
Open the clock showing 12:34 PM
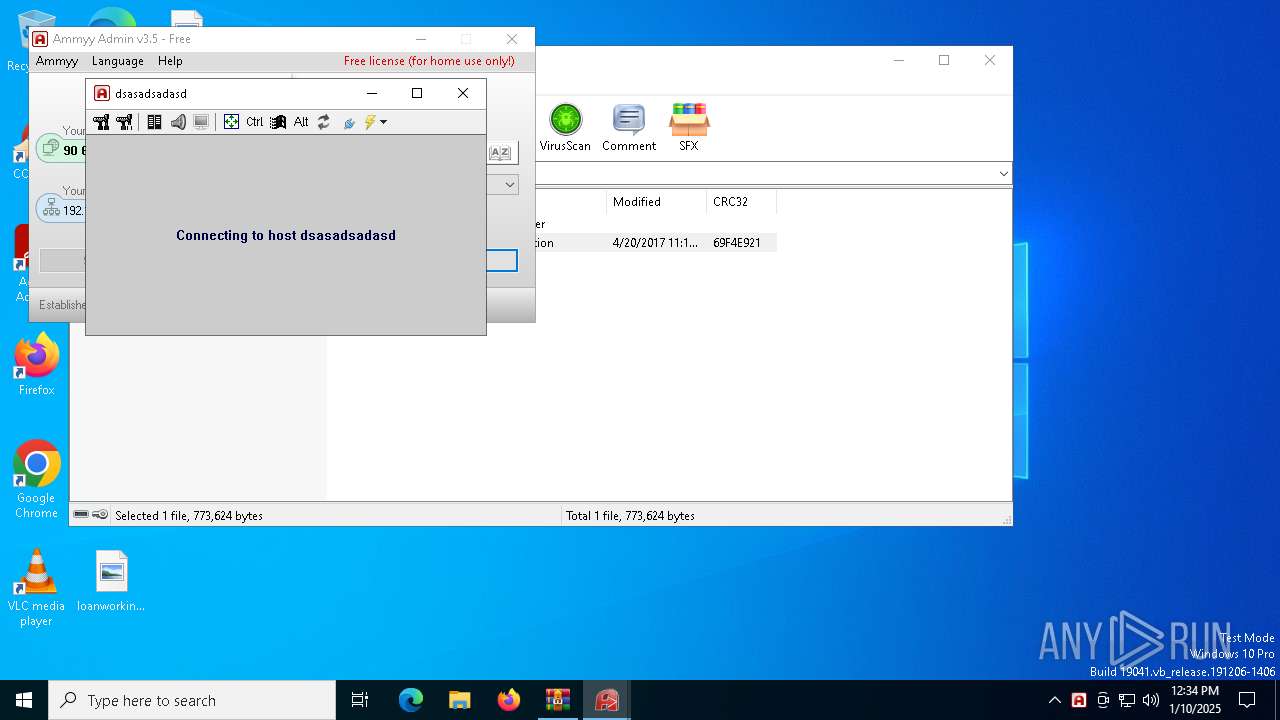point(1195,700)
